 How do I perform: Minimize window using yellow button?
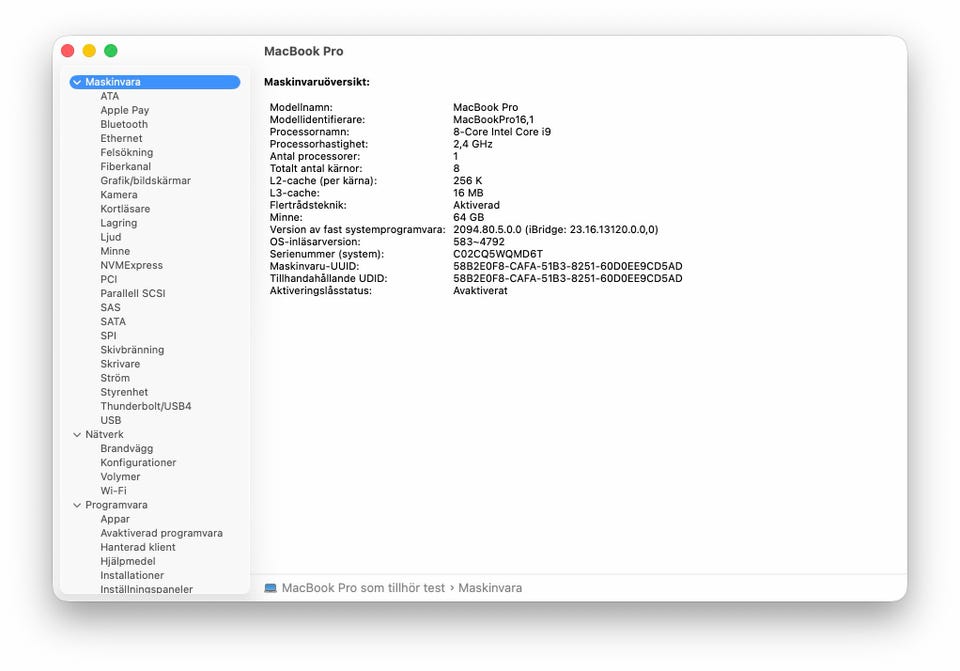coord(89,51)
